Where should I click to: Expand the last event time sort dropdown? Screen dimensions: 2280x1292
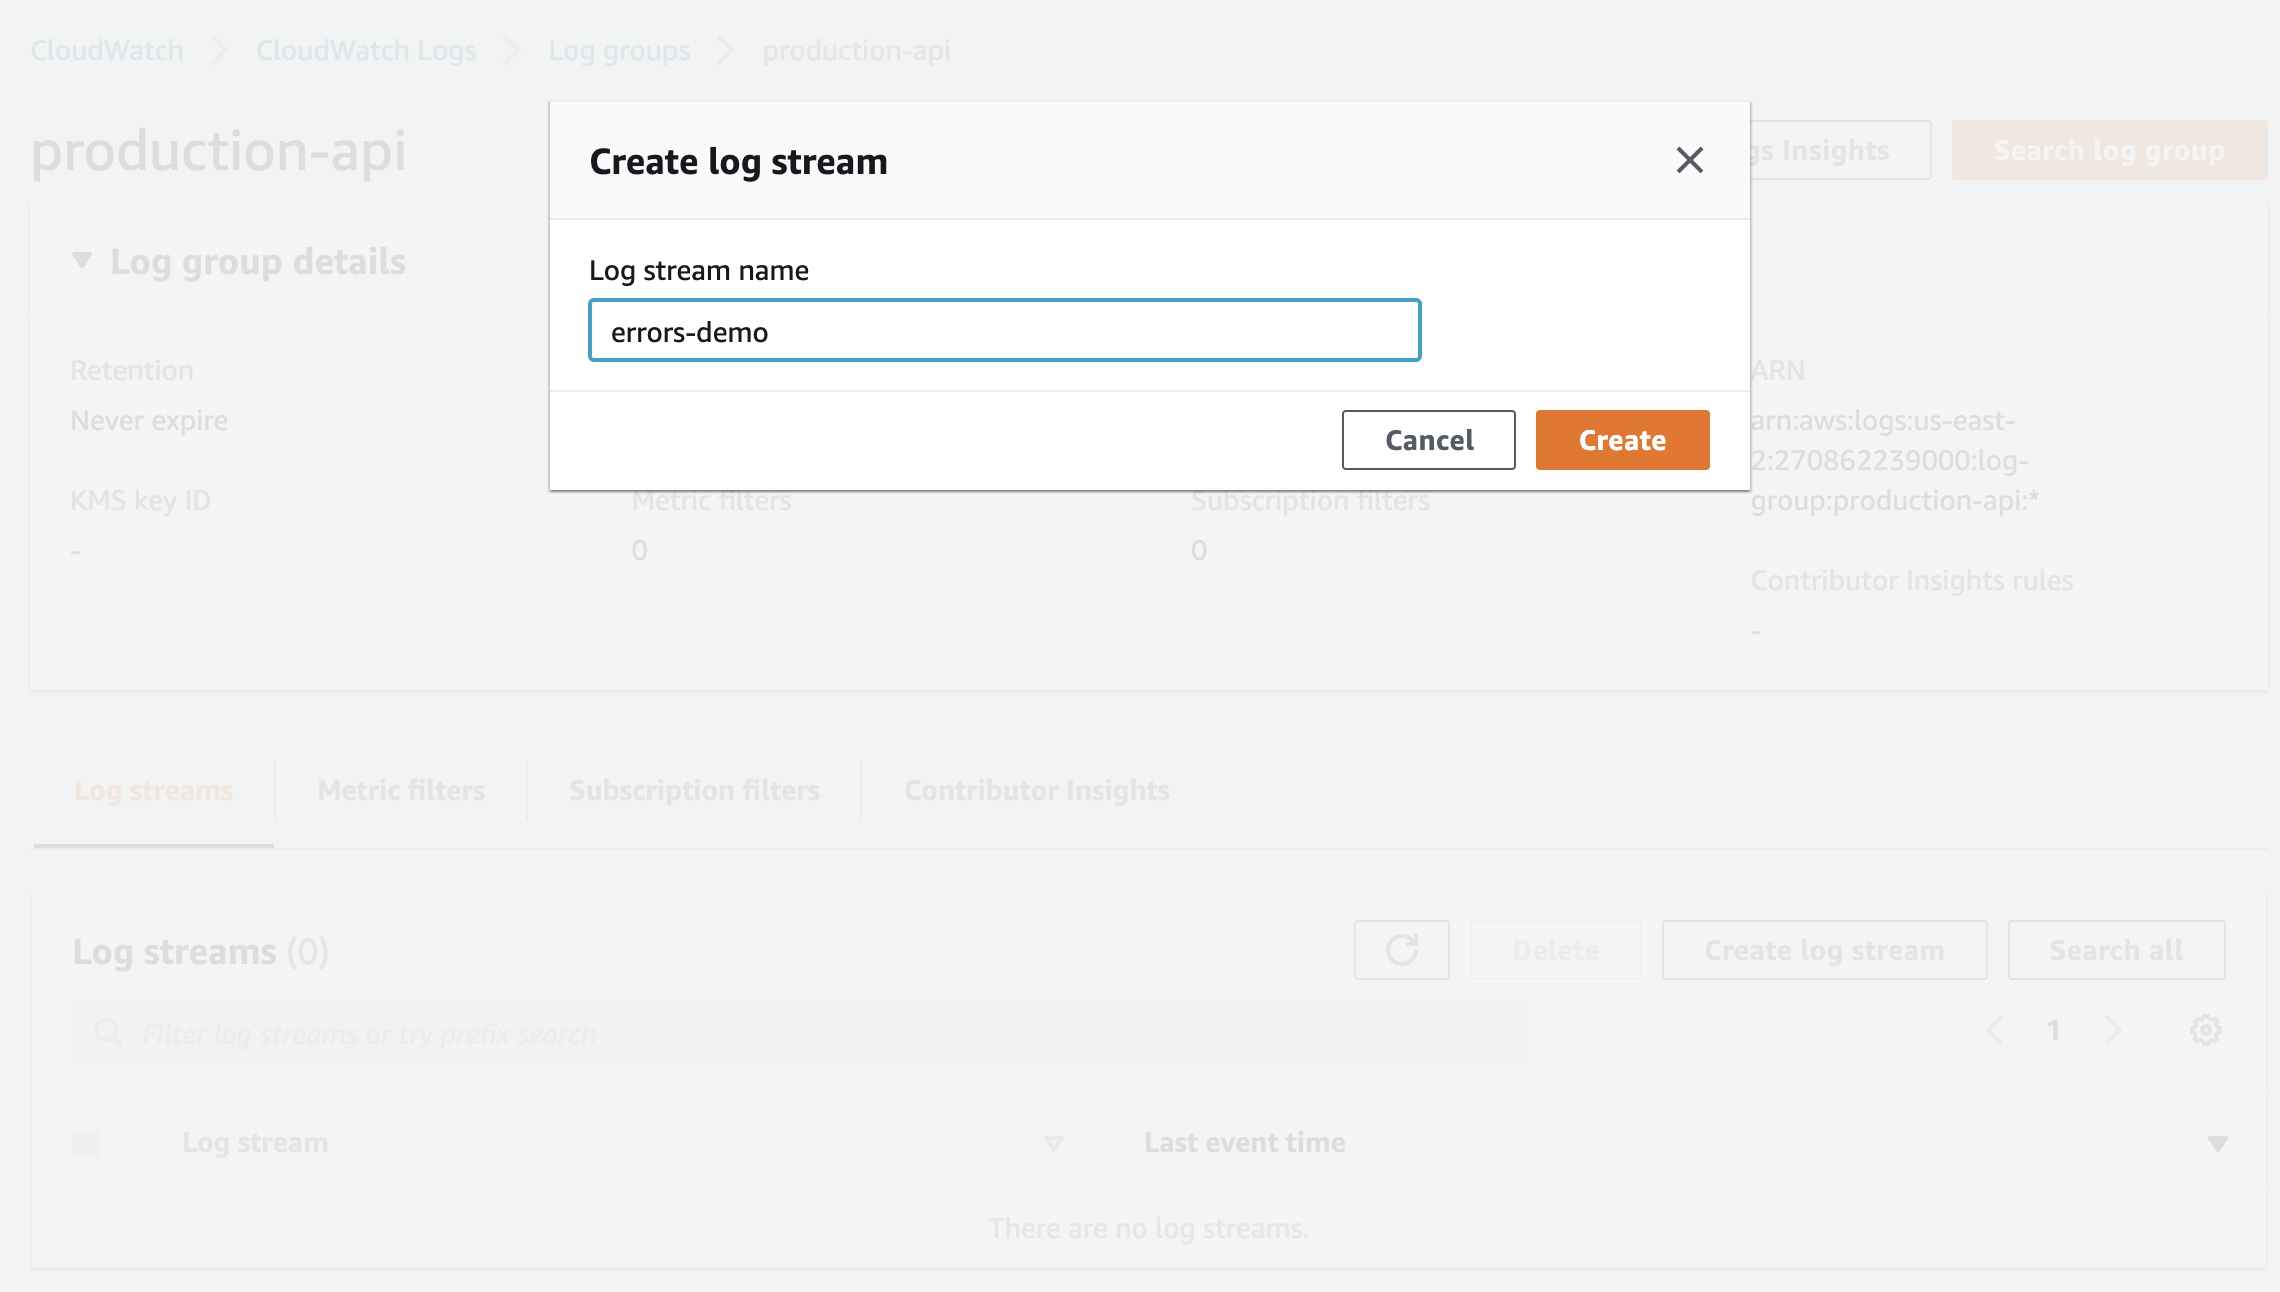[2219, 1142]
